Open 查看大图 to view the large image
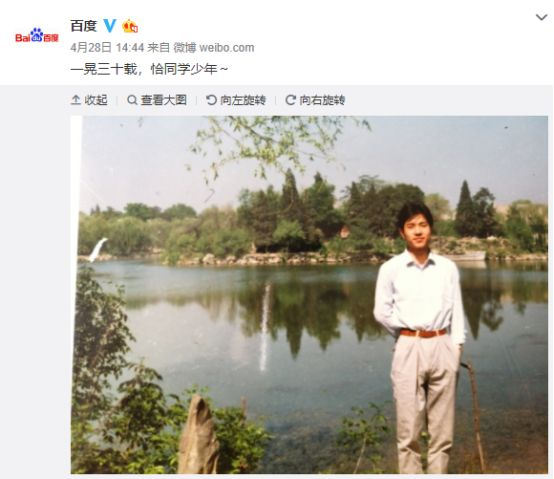 pyautogui.click(x=157, y=100)
